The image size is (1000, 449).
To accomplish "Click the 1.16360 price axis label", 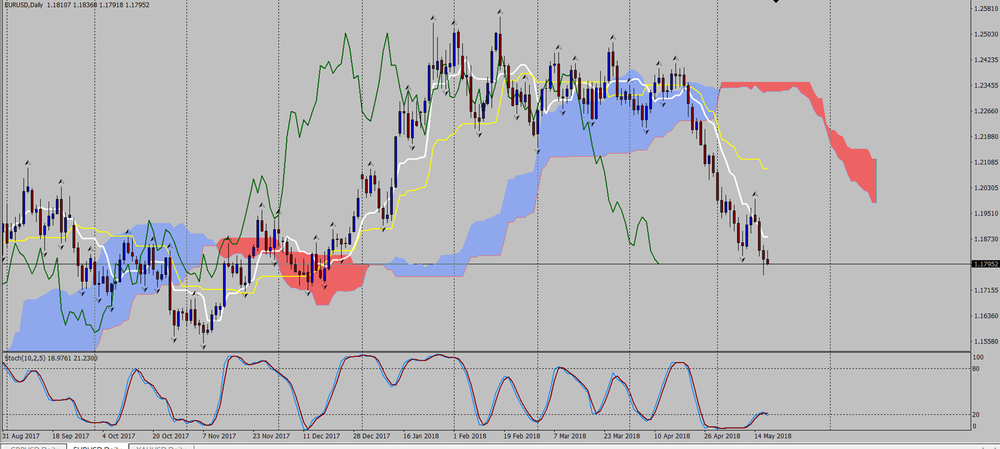I will coord(984,316).
